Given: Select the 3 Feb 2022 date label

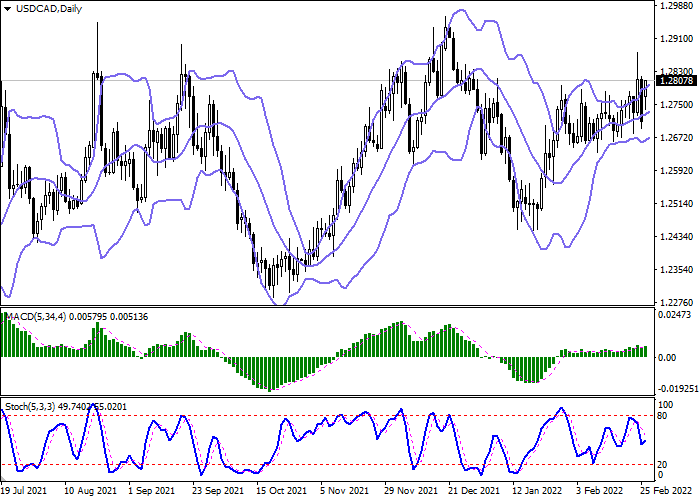Looking at the screenshot, I should (600, 490).
